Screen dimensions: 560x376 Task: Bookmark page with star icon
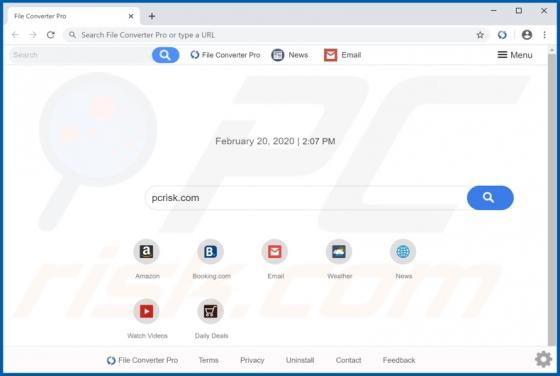[x=480, y=35]
